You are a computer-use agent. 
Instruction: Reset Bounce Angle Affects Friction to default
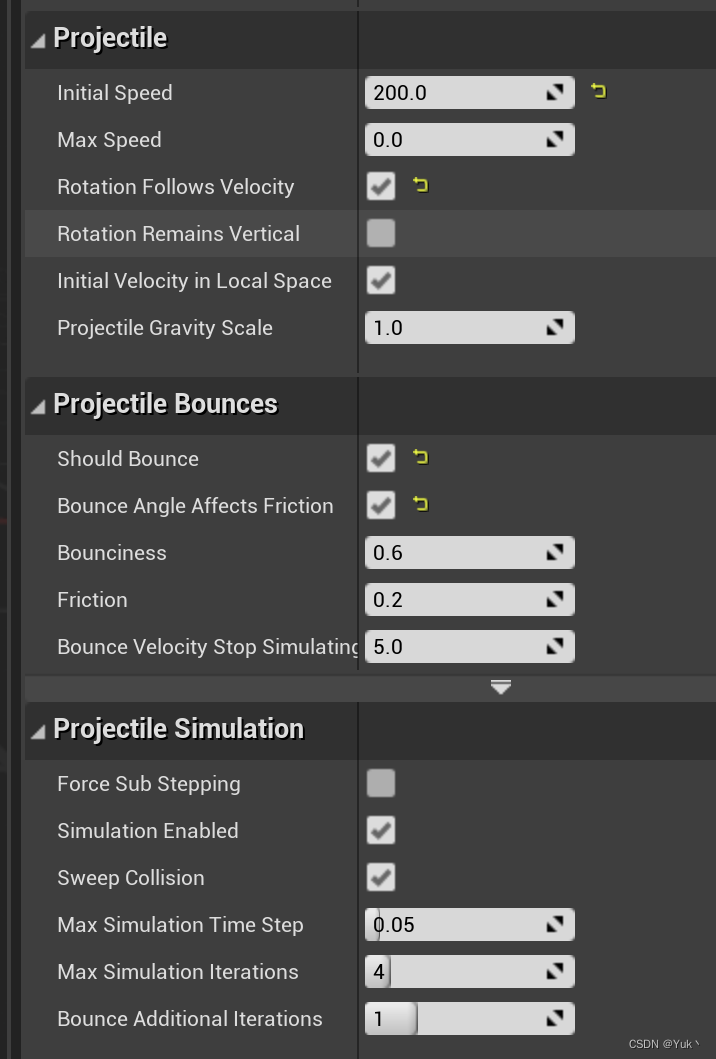coord(420,504)
